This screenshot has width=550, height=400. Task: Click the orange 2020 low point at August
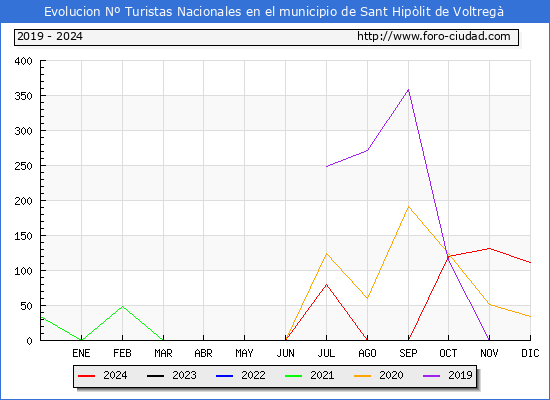click(367, 298)
